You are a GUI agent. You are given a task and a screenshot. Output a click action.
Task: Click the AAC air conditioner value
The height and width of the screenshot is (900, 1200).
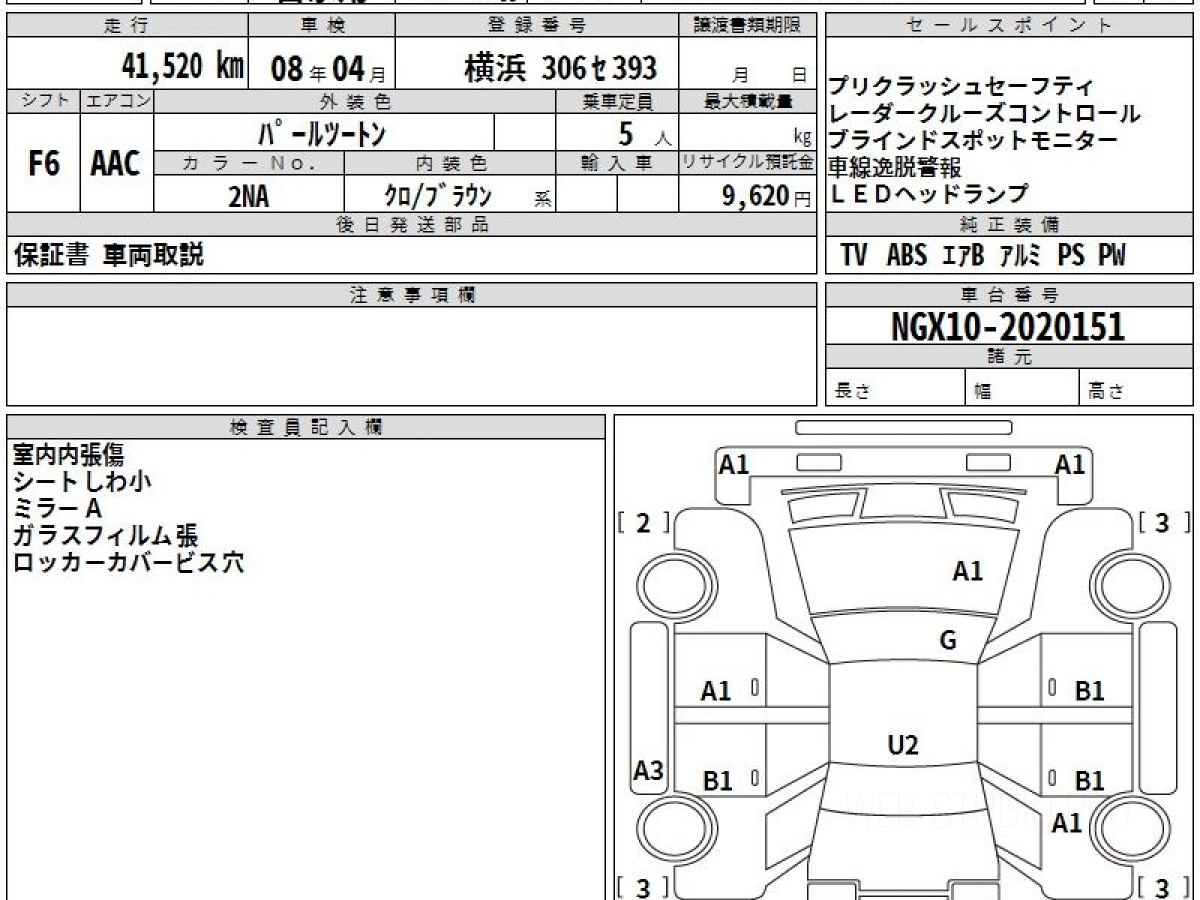click(116, 164)
